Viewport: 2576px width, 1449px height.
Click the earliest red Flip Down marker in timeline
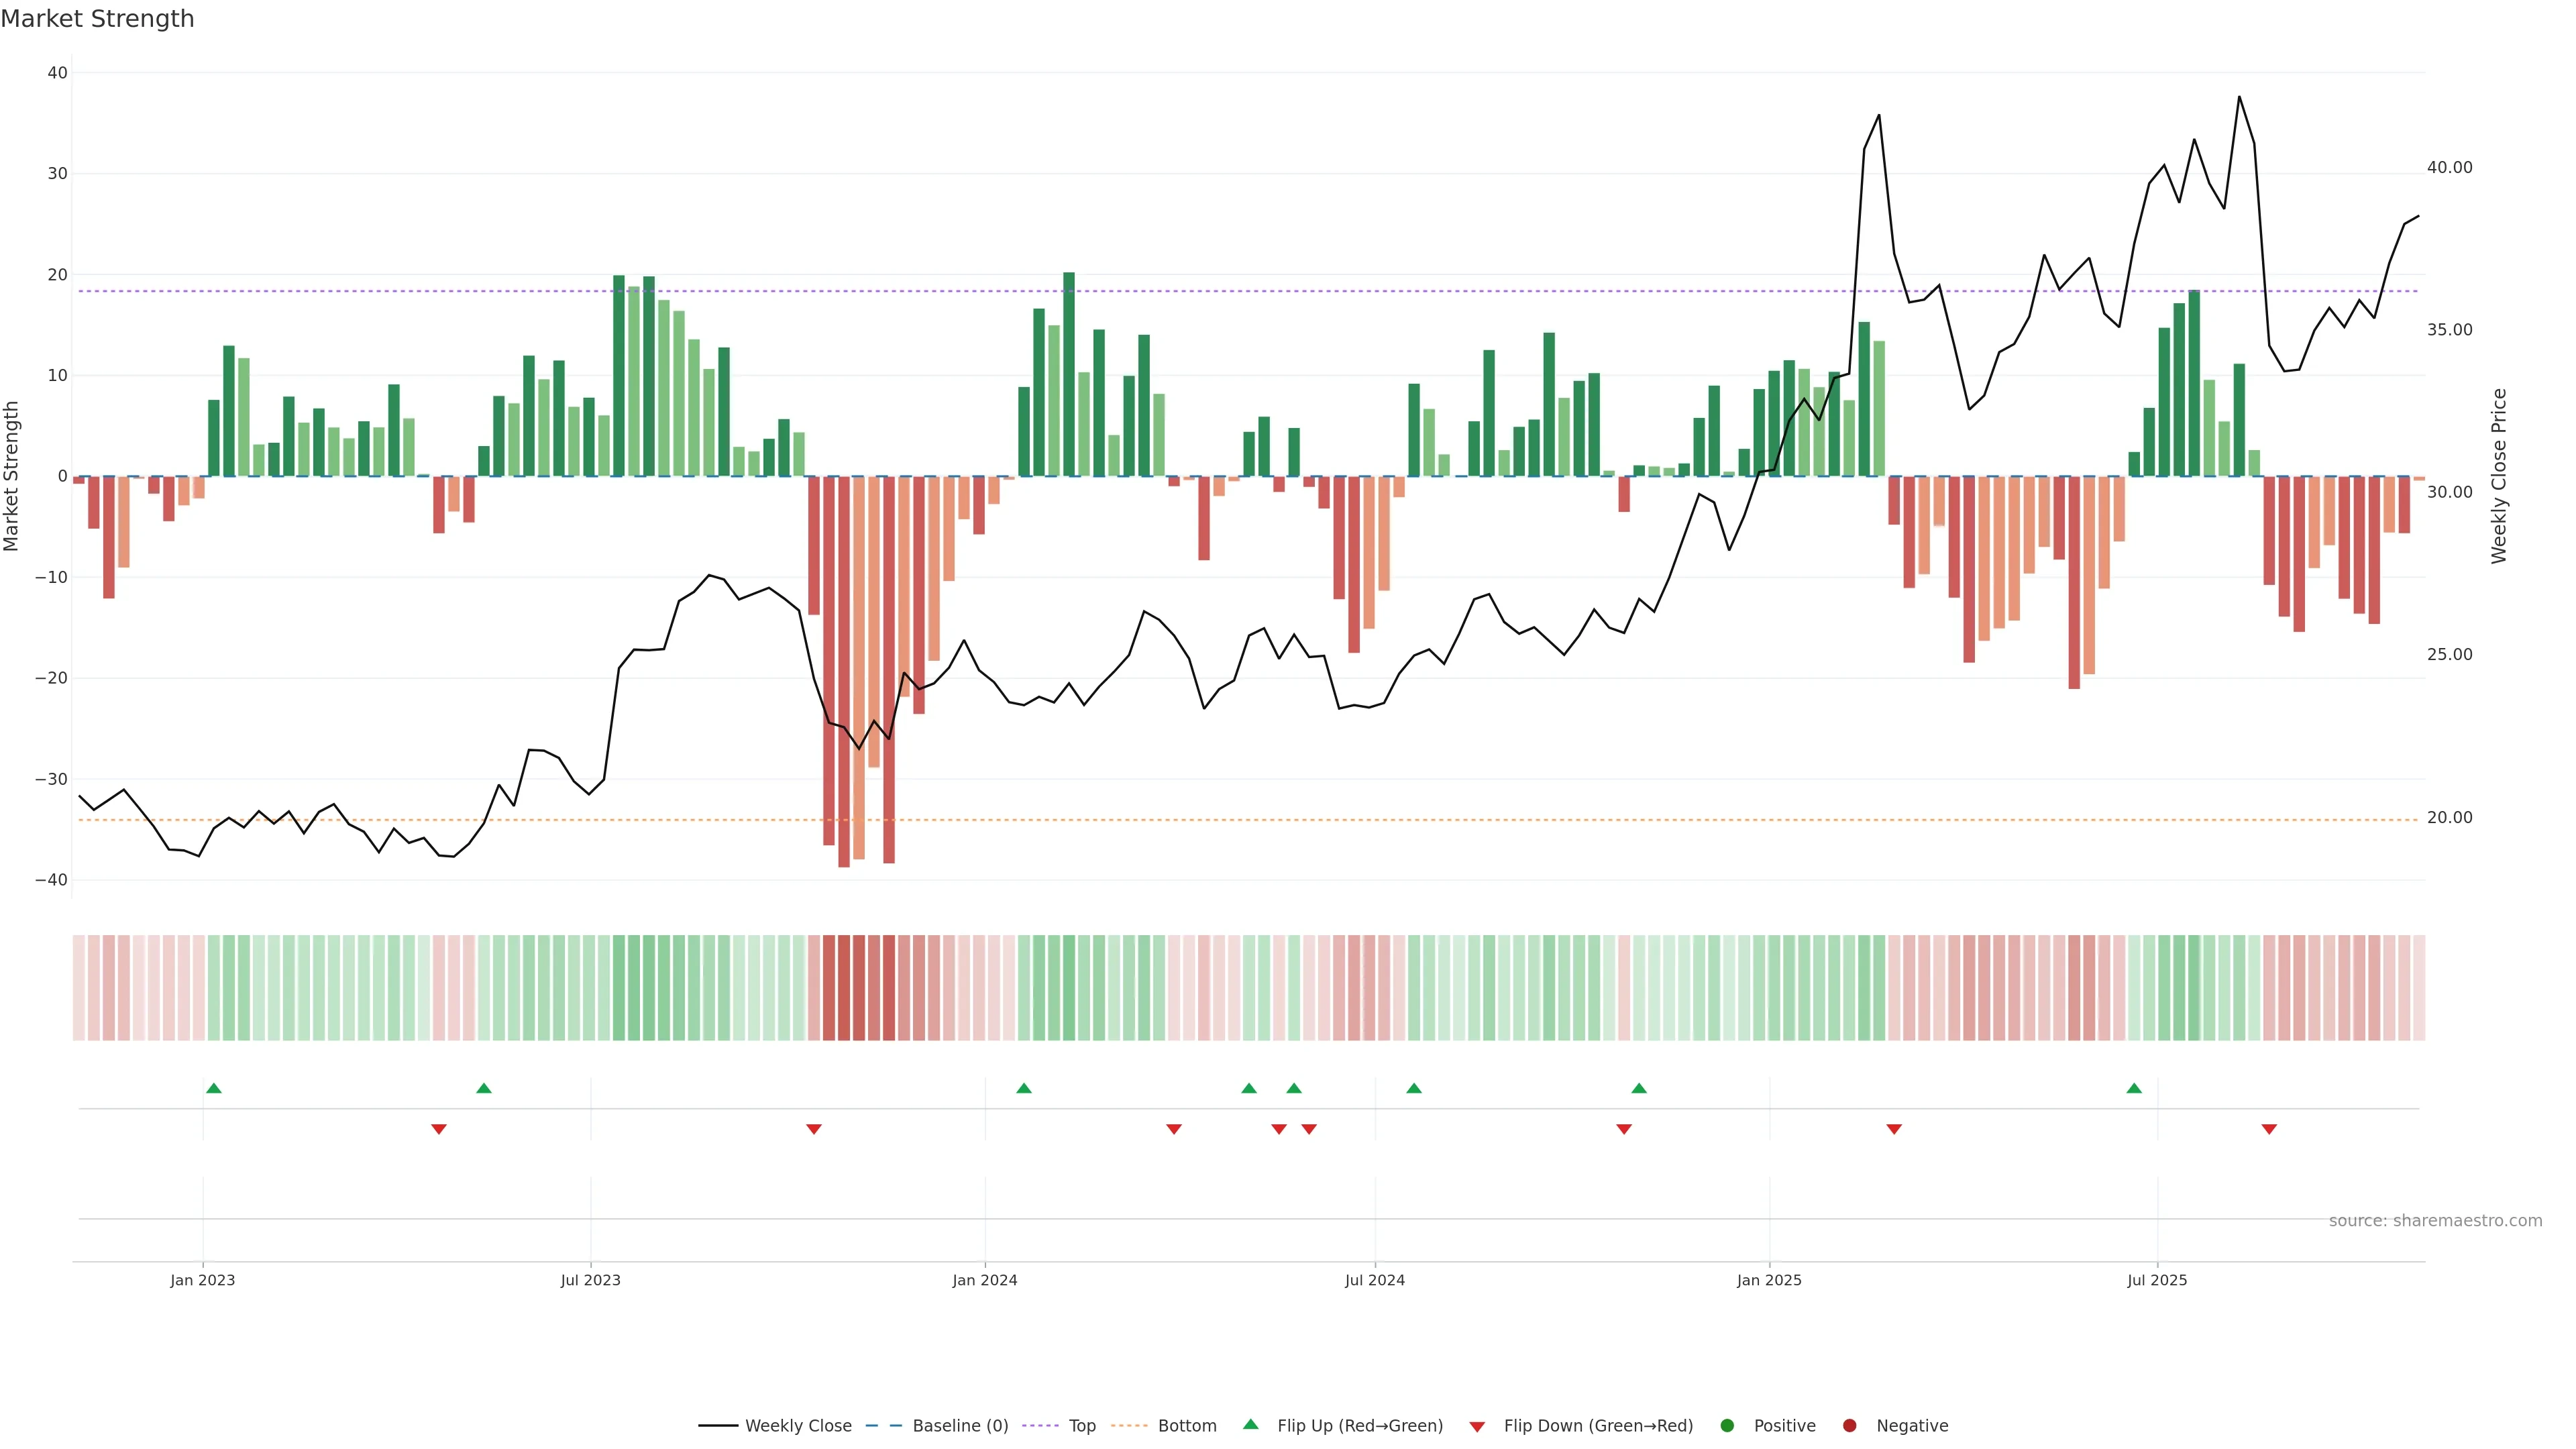(438, 1129)
